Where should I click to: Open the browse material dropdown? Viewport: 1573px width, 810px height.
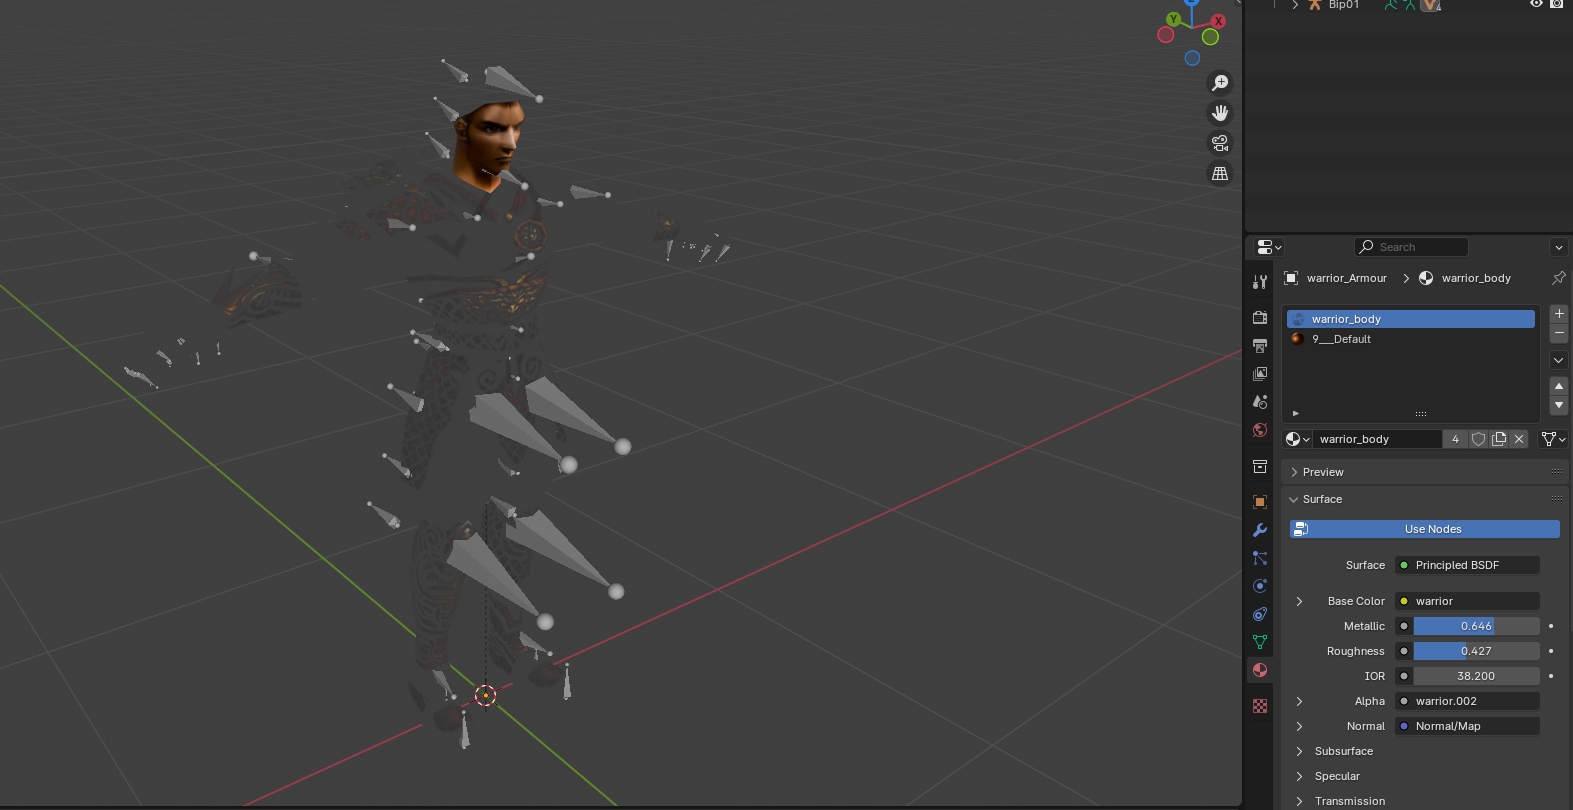(1297, 439)
